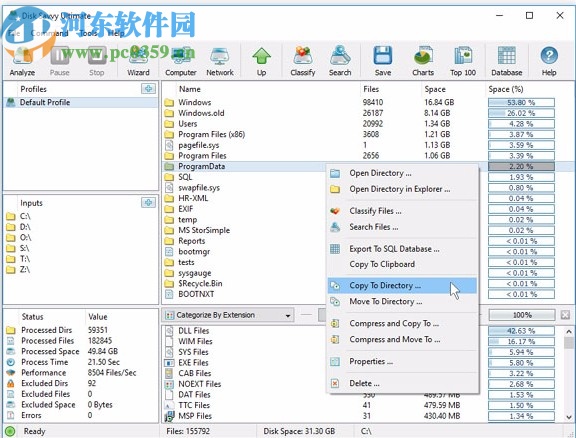The image size is (576, 438).
Task: Select Copy To Clipboard entry
Action: click(x=403, y=264)
